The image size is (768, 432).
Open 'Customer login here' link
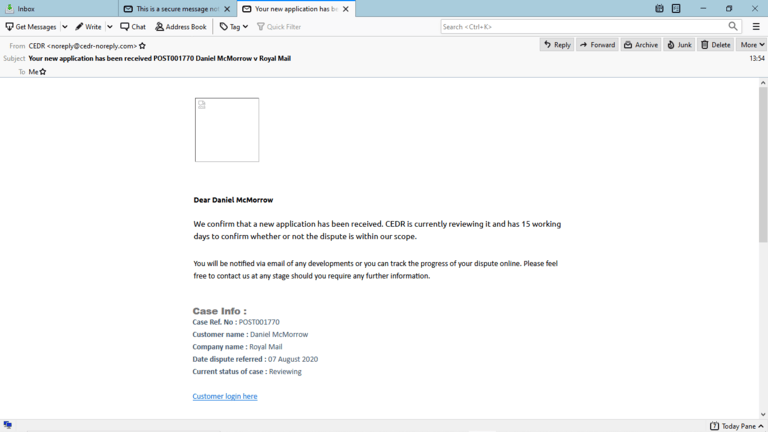[x=225, y=396]
